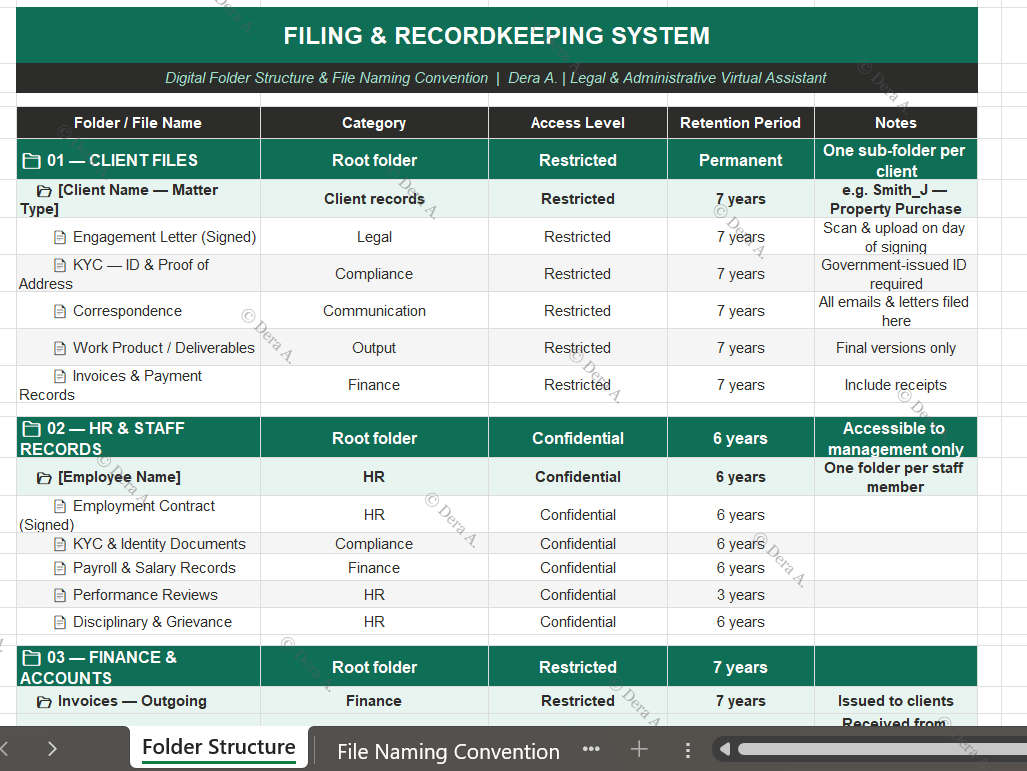Screen dimensions: 1027x771
Task: Select HR cell in Disciplinary & Grievance row
Action: pos(374,622)
